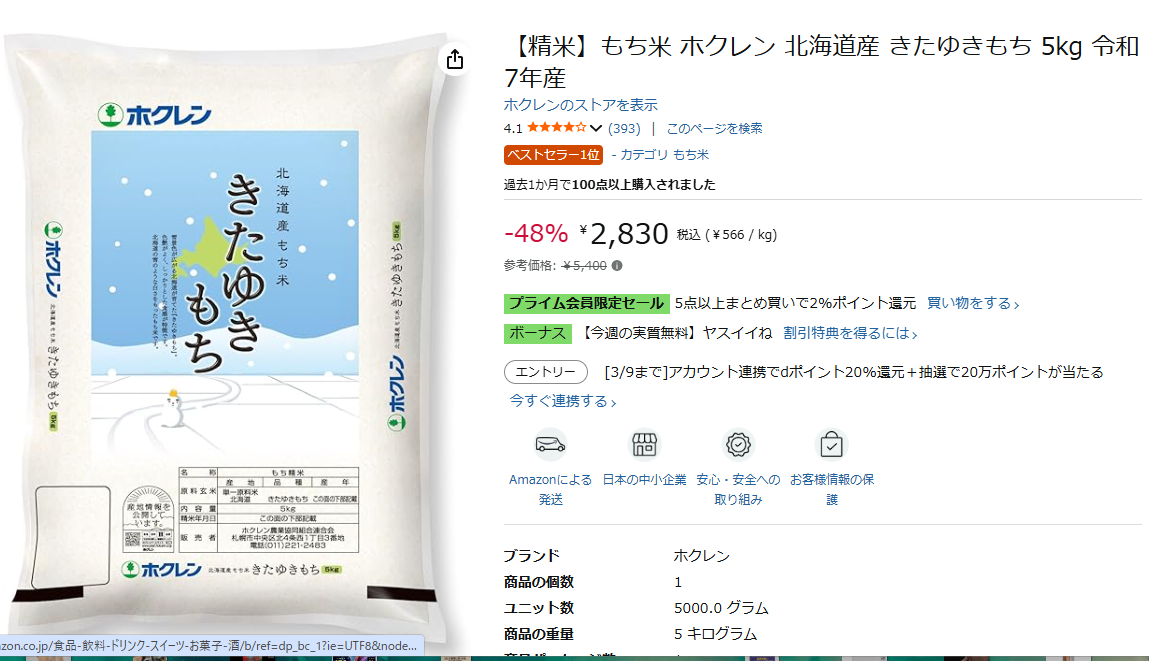This screenshot has height=661, width=1149.
Task: Click the プライム会員限定セール green label
Action: pyautogui.click(x=586, y=303)
